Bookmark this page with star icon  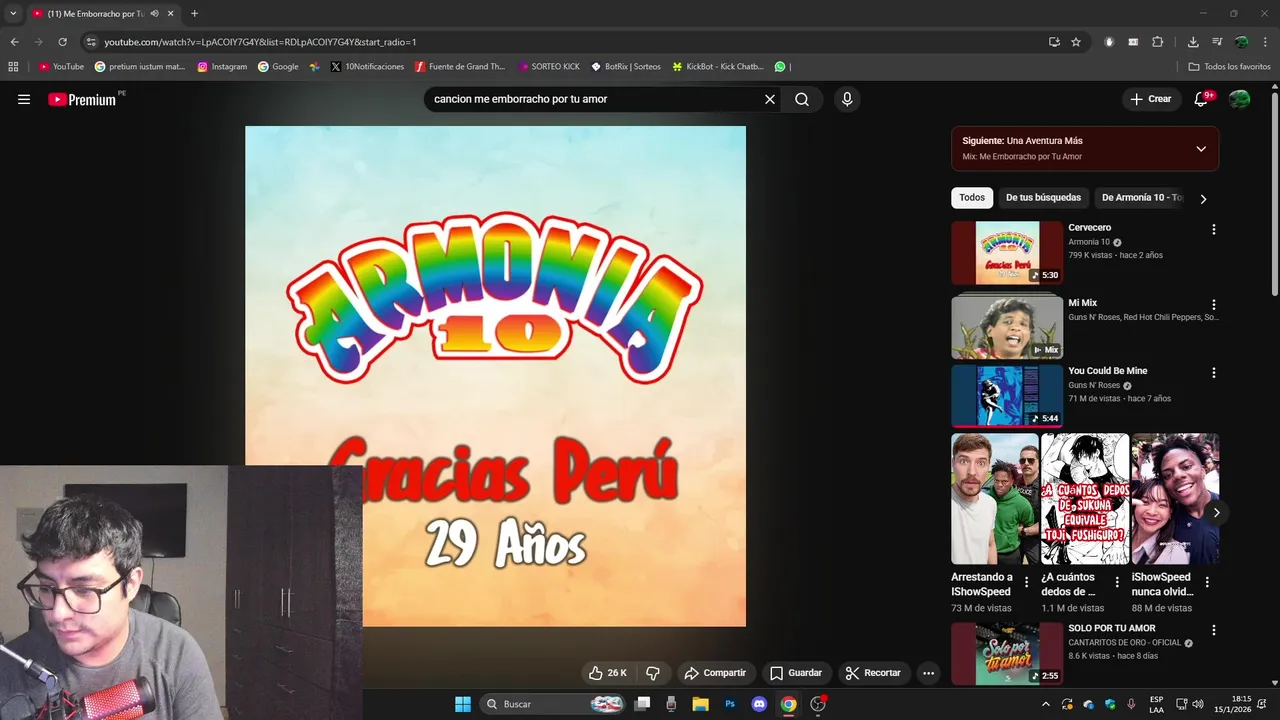point(1076,42)
